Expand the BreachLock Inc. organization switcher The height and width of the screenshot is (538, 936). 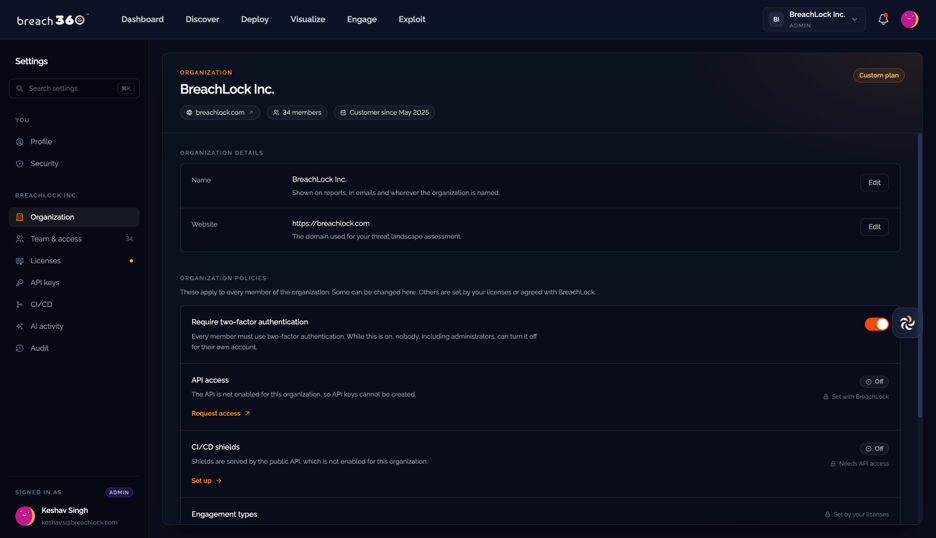(x=814, y=19)
